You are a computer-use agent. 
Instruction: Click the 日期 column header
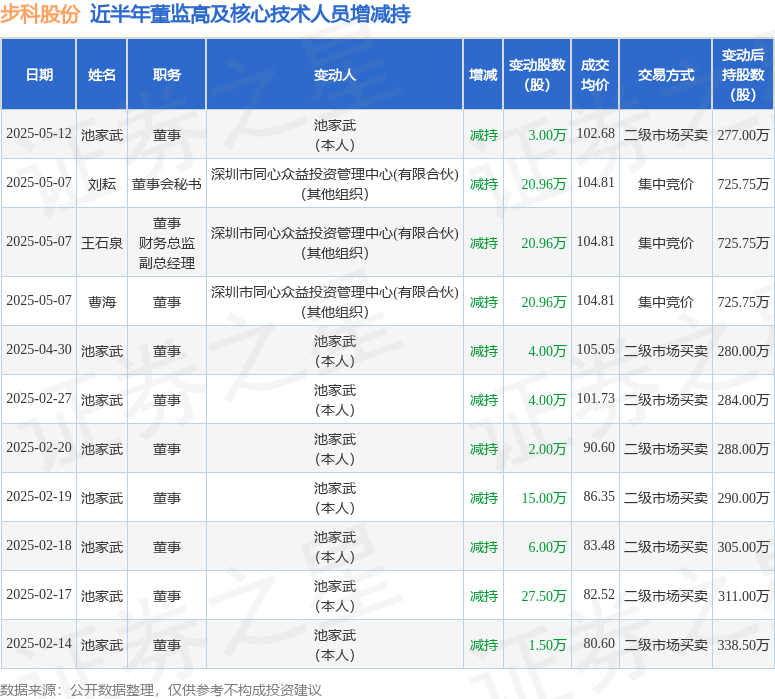coord(39,75)
